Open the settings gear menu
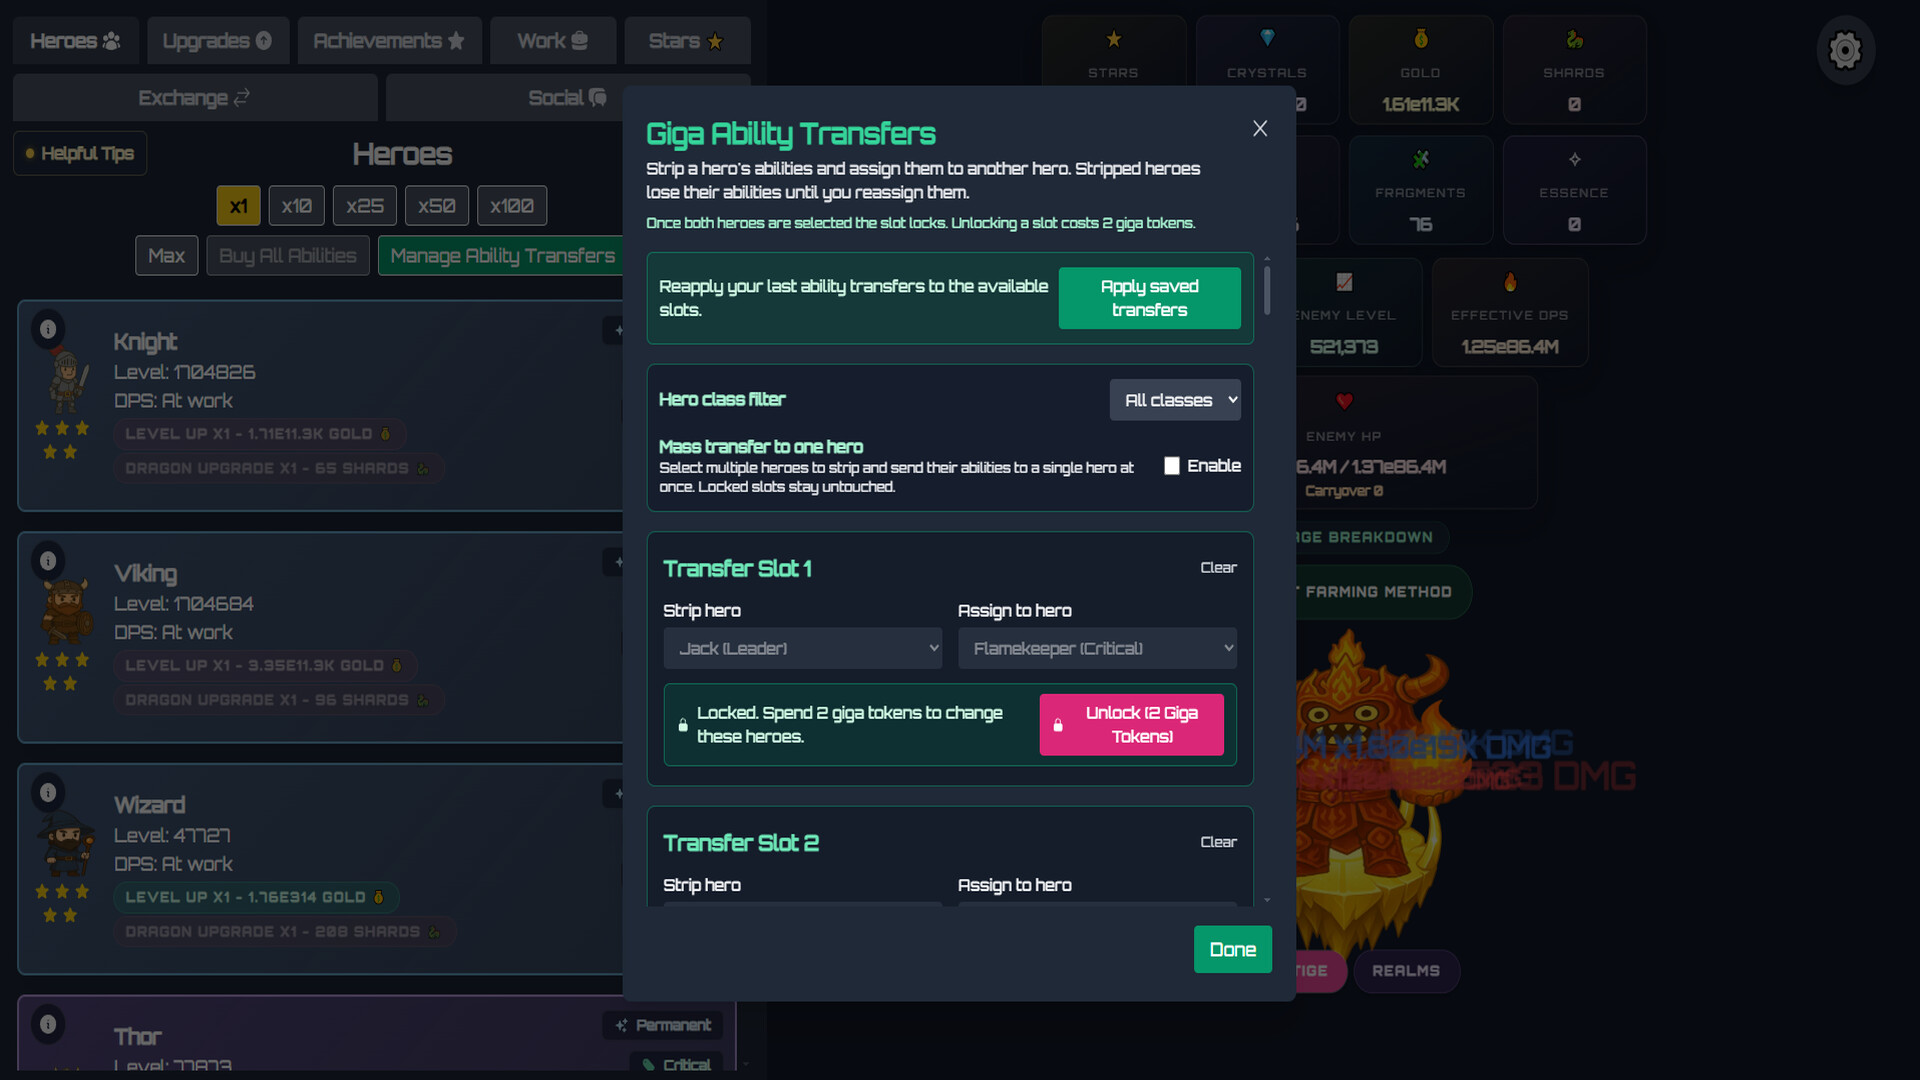1920x1080 pixels. coord(1845,50)
